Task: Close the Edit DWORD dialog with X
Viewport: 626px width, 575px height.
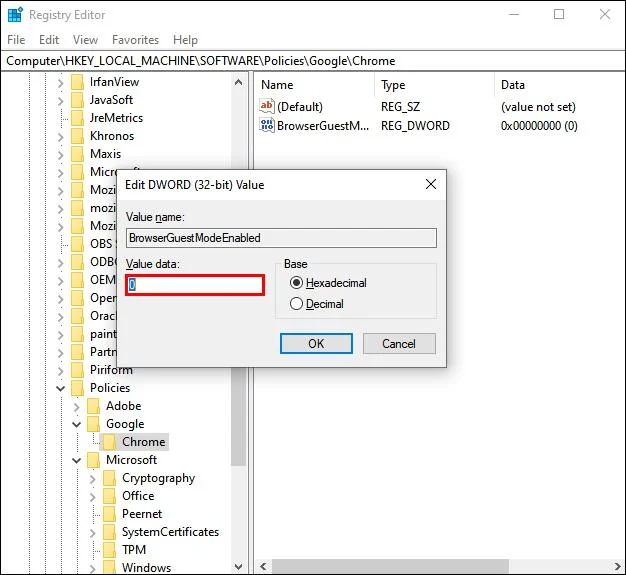Action: [x=431, y=184]
